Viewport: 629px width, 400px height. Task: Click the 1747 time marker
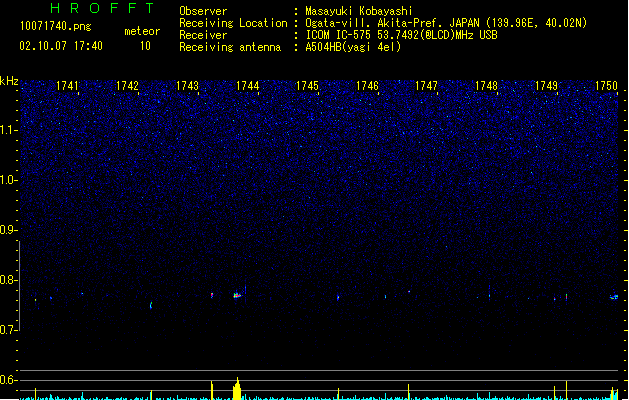(x=426, y=86)
